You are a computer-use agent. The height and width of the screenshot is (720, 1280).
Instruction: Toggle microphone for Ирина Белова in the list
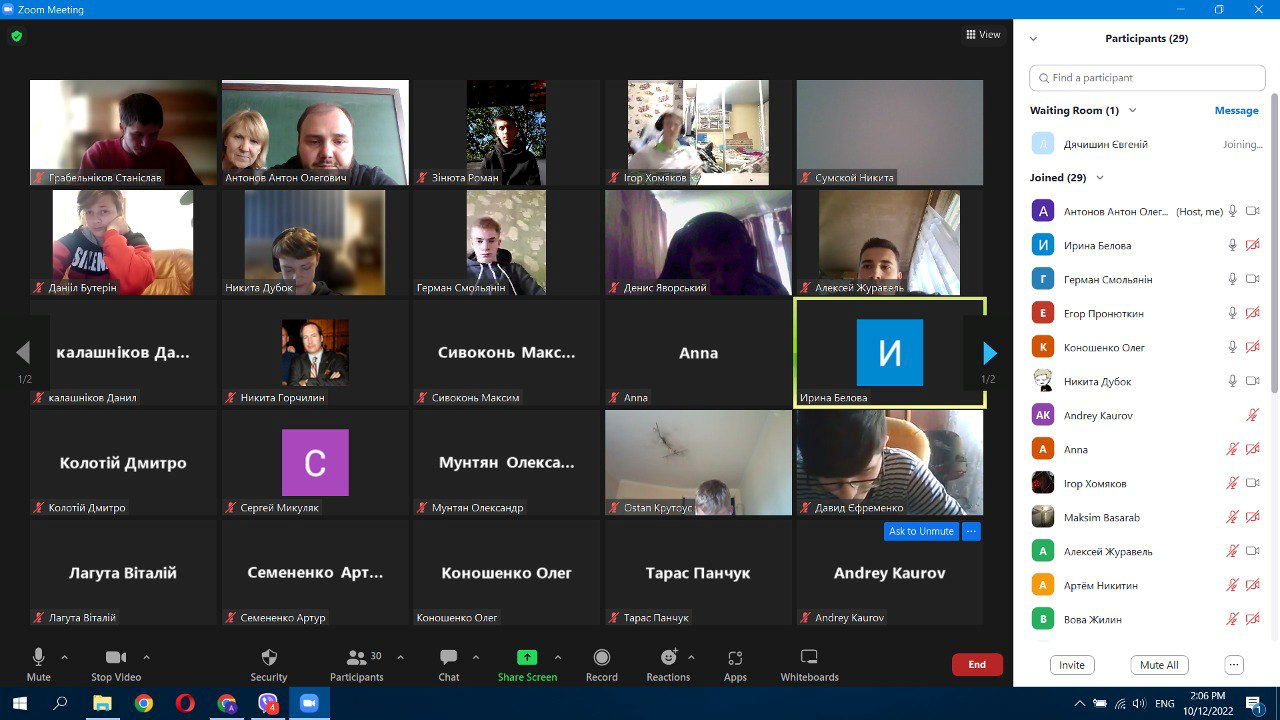1233,245
